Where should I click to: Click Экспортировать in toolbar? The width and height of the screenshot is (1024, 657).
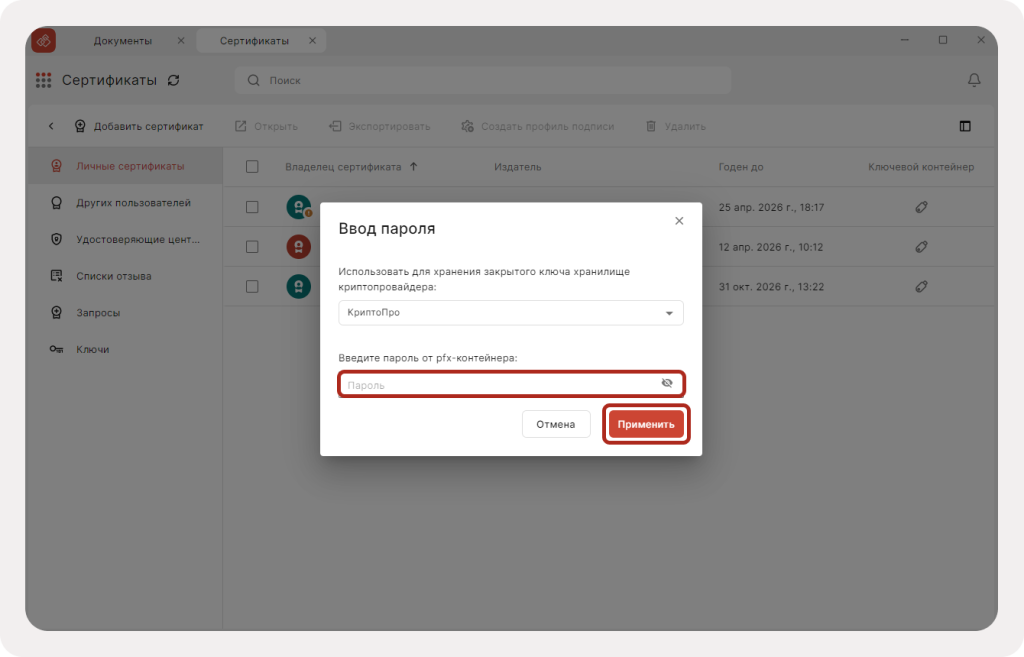[x=379, y=126]
